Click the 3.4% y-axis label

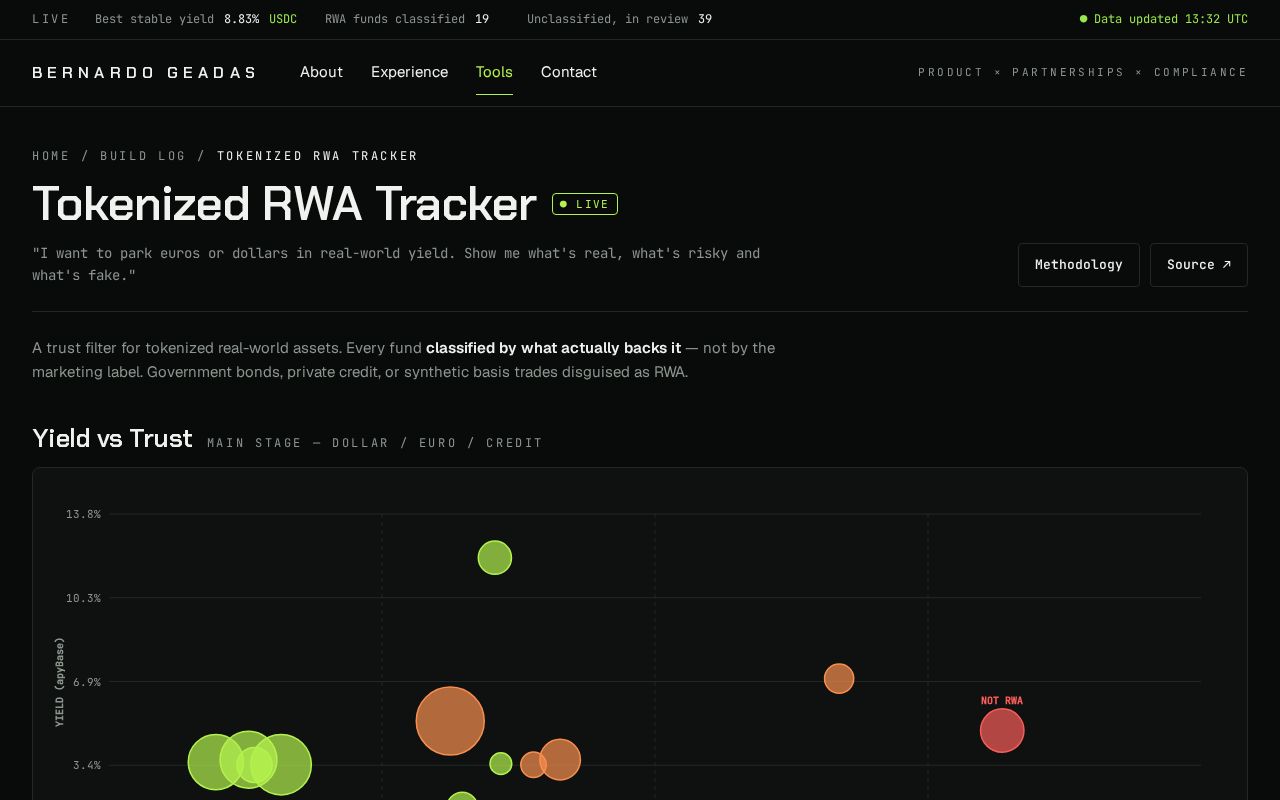point(87,765)
